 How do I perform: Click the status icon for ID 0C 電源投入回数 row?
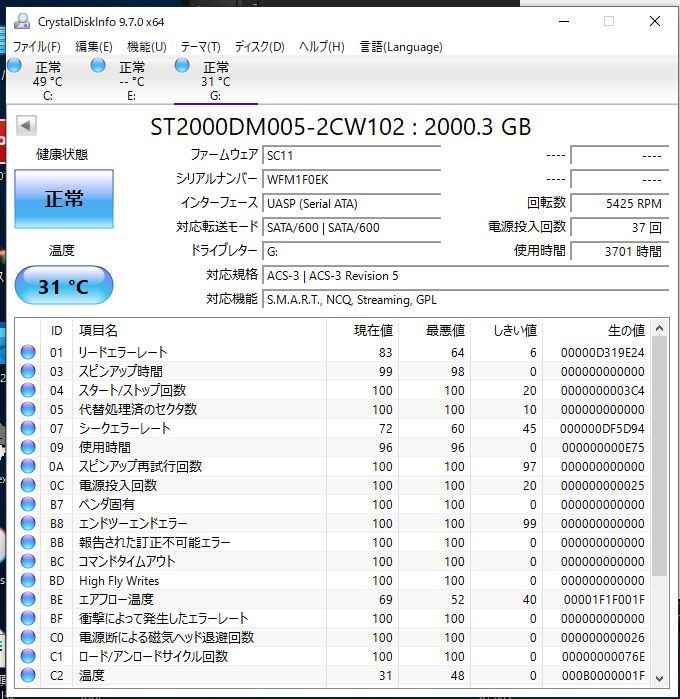coord(28,485)
